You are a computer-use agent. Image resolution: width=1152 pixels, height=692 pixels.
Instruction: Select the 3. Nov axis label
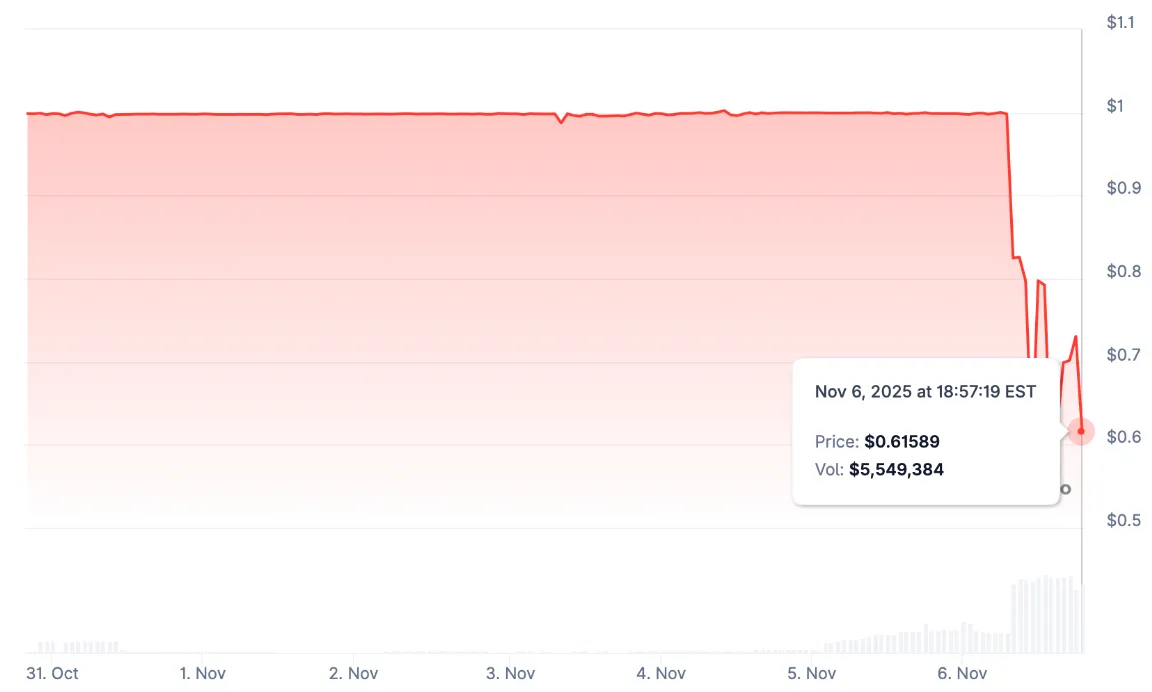click(x=510, y=673)
